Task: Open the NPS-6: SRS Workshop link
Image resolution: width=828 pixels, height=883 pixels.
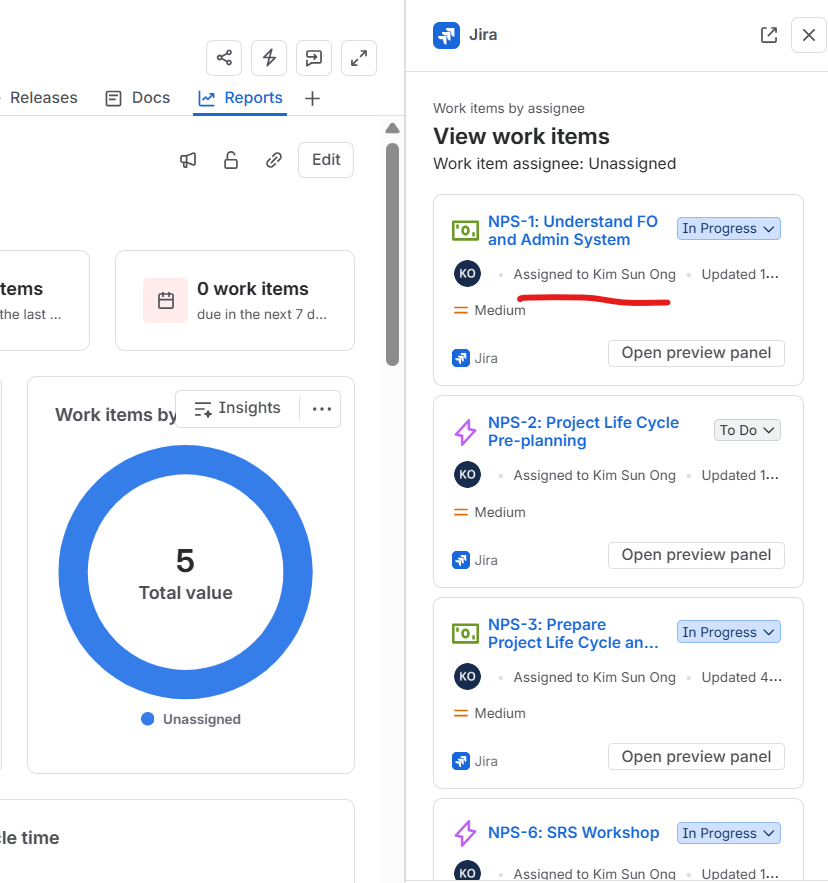Action: tap(573, 832)
